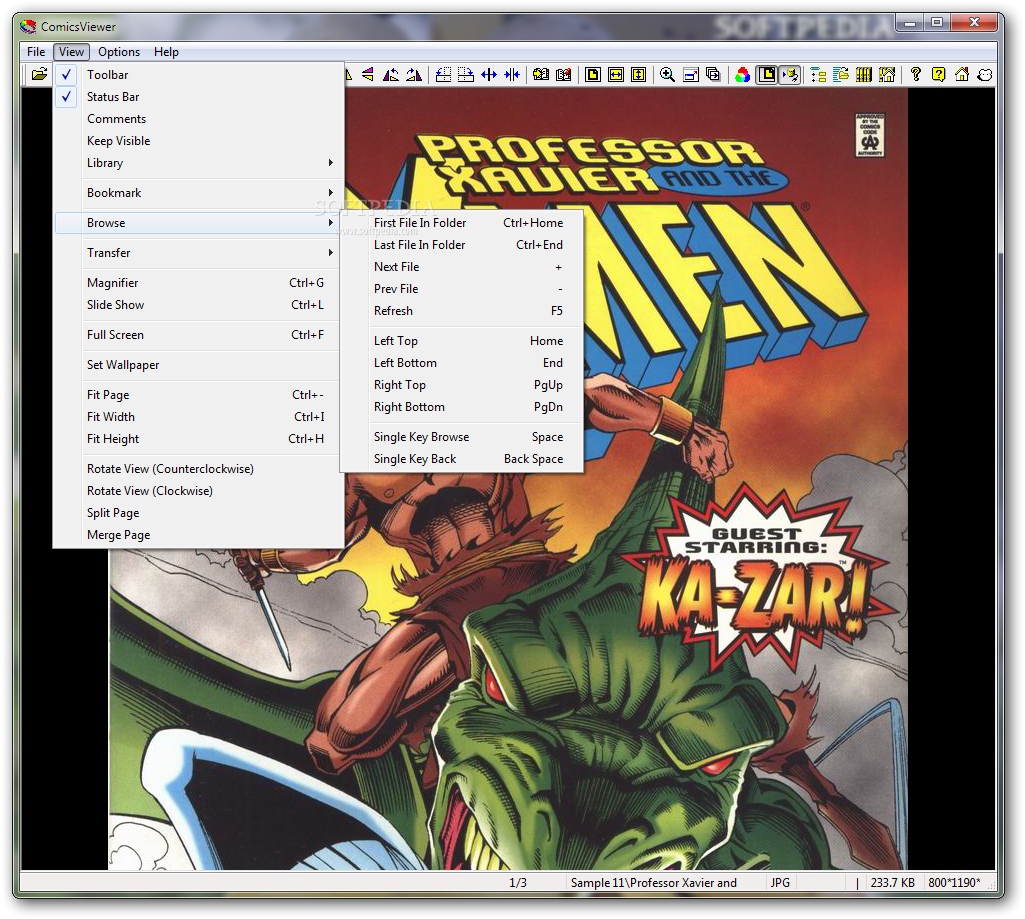Viewport: 1025px width, 919px height.
Task: Click the rotate counterclockwise toolbar icon
Action: pyautogui.click(x=391, y=75)
